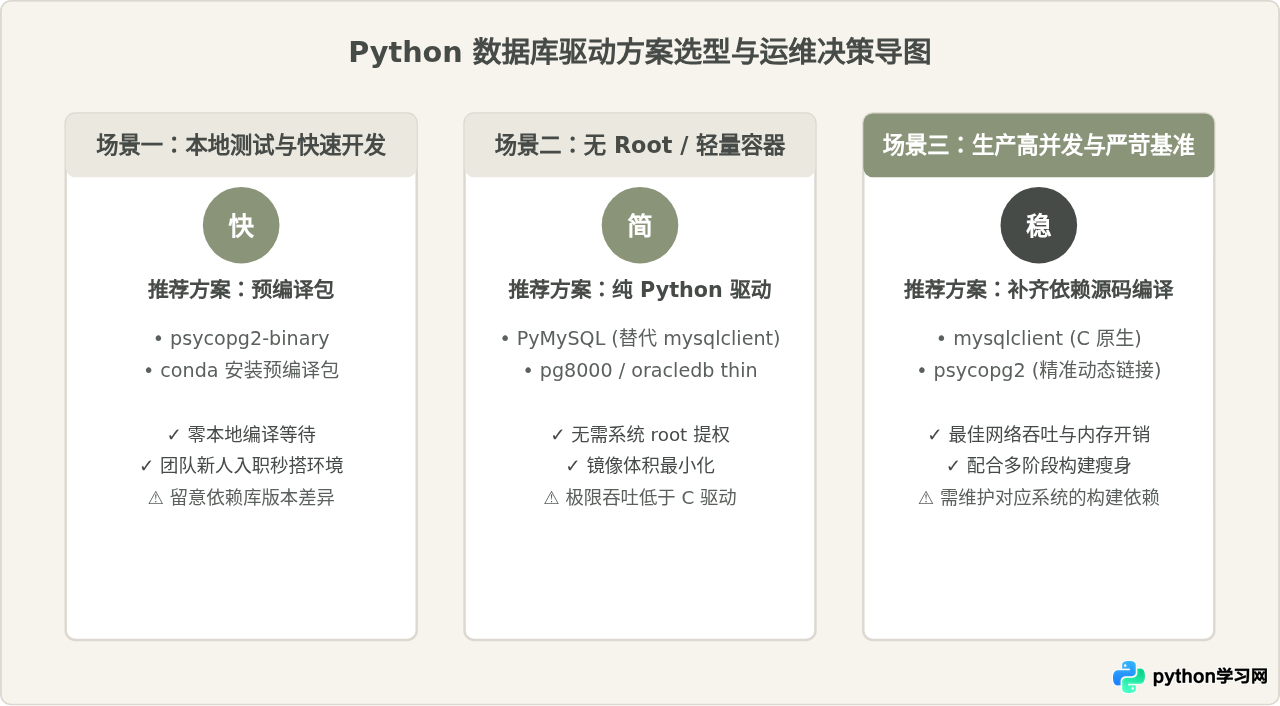Click the main title Python 数据库驱动方案选型与运维决策导图
1280x706 pixels.
640,52
